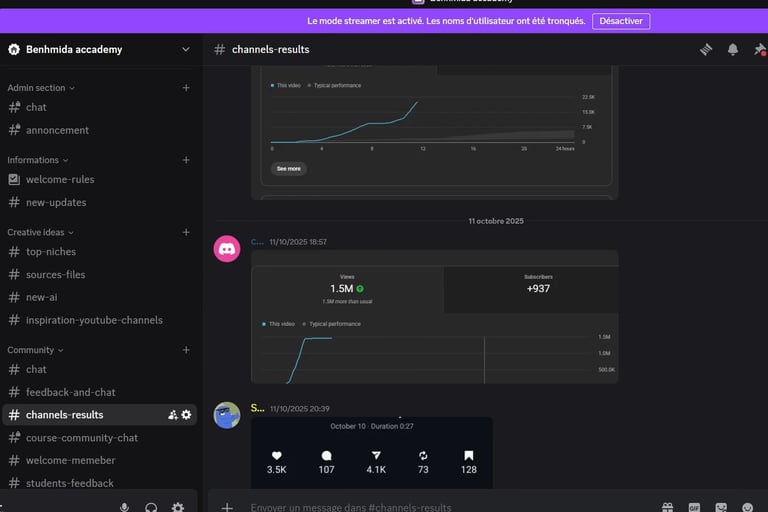Open the Community chat channel

99,369
